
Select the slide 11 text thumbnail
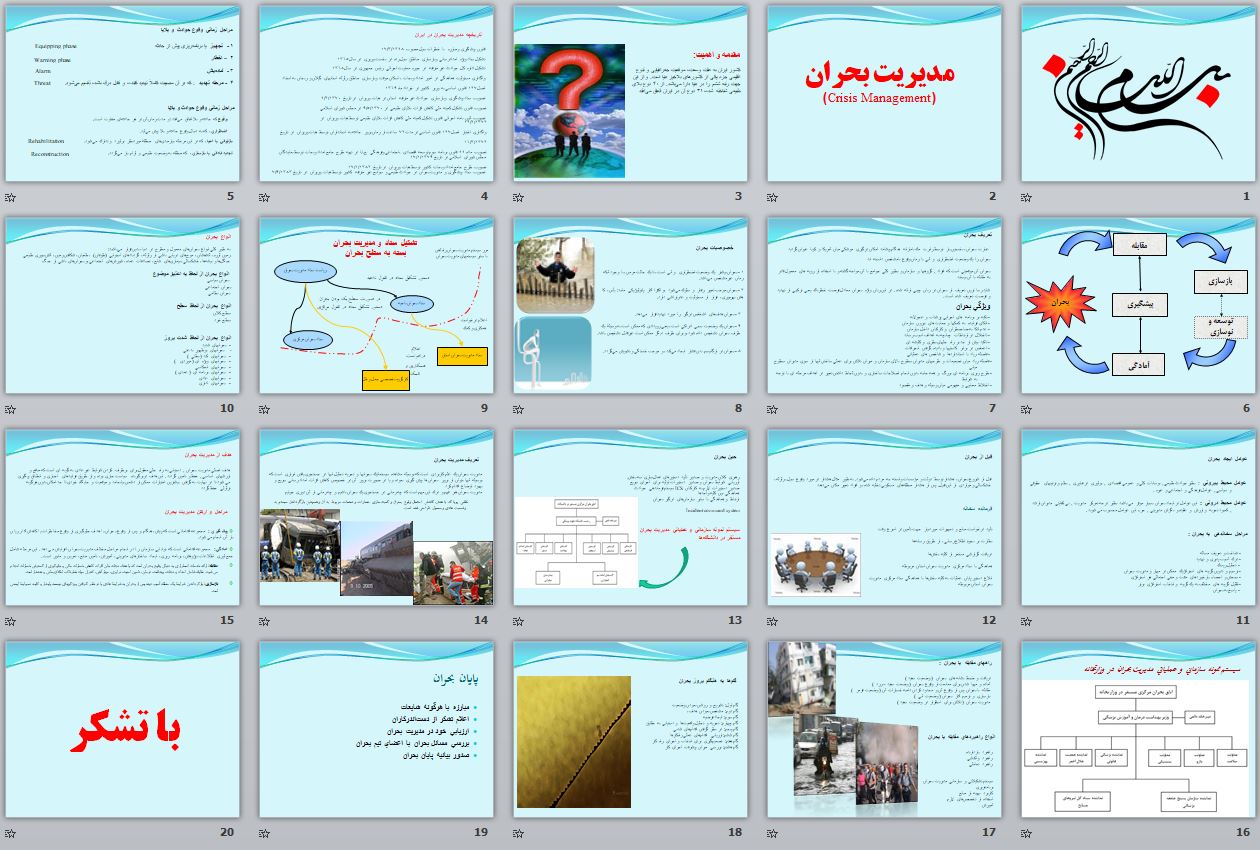point(1138,518)
